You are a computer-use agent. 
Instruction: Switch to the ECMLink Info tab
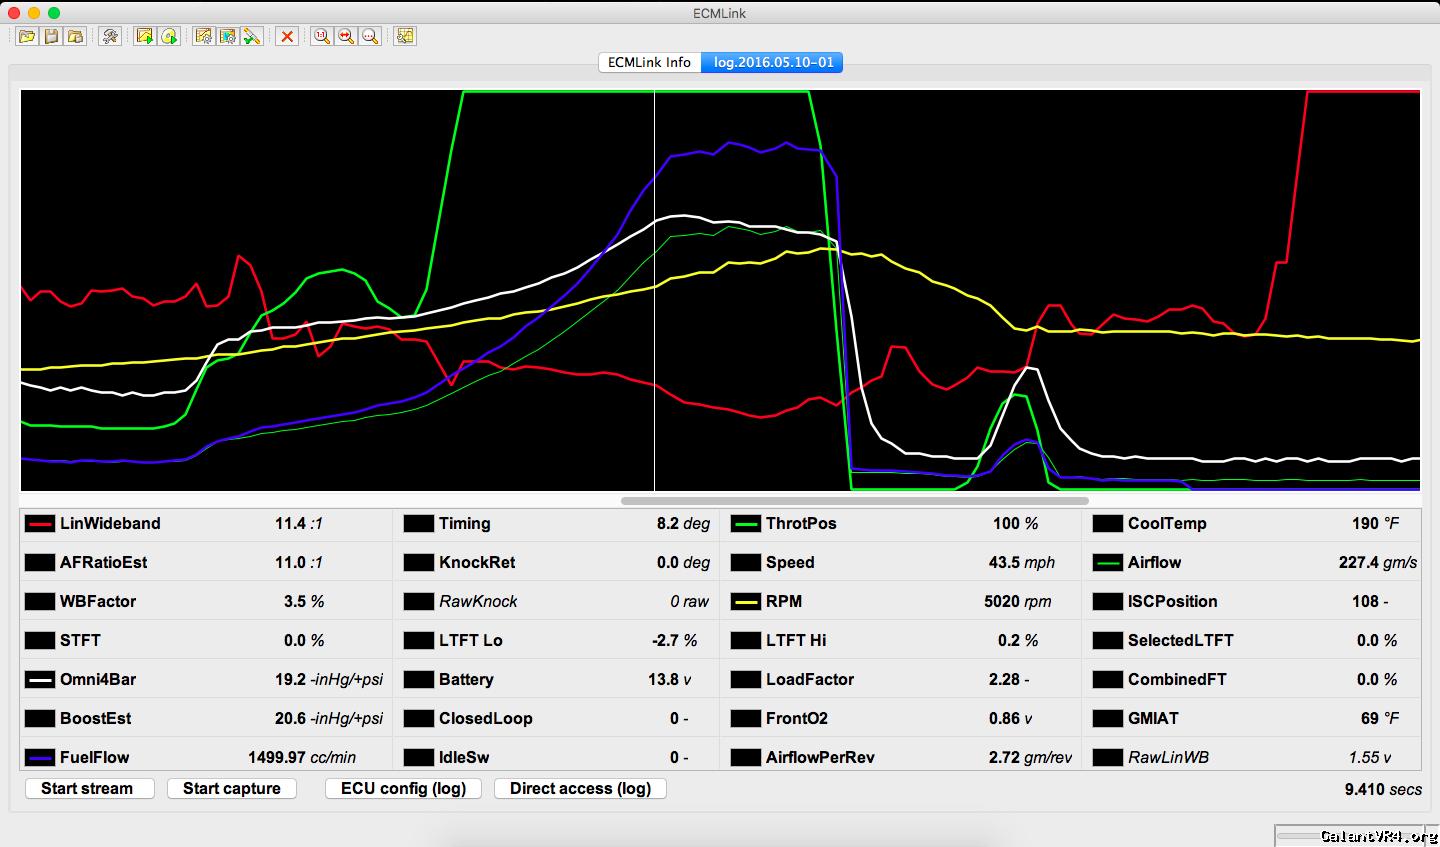pos(649,62)
